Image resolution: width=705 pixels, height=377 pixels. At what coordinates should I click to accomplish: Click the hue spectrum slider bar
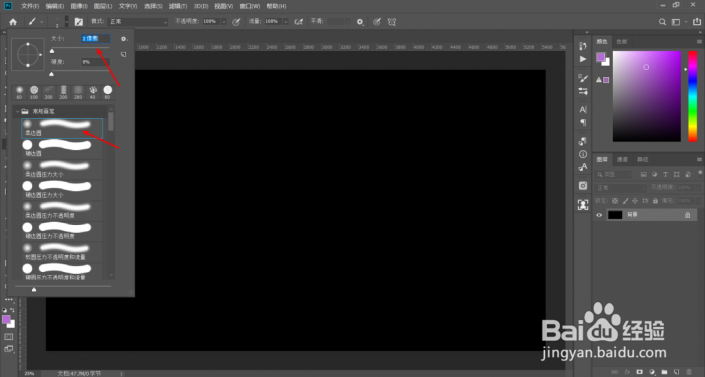coord(692,96)
